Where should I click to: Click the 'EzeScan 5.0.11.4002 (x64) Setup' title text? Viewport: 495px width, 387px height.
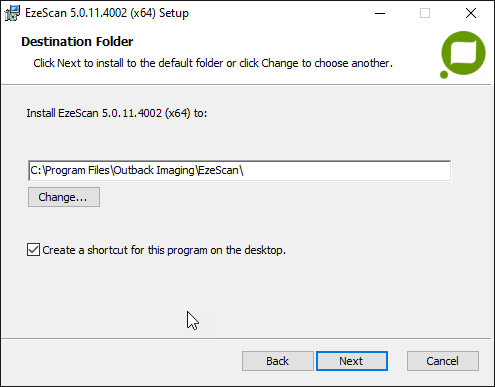pyautogui.click(x=107, y=13)
